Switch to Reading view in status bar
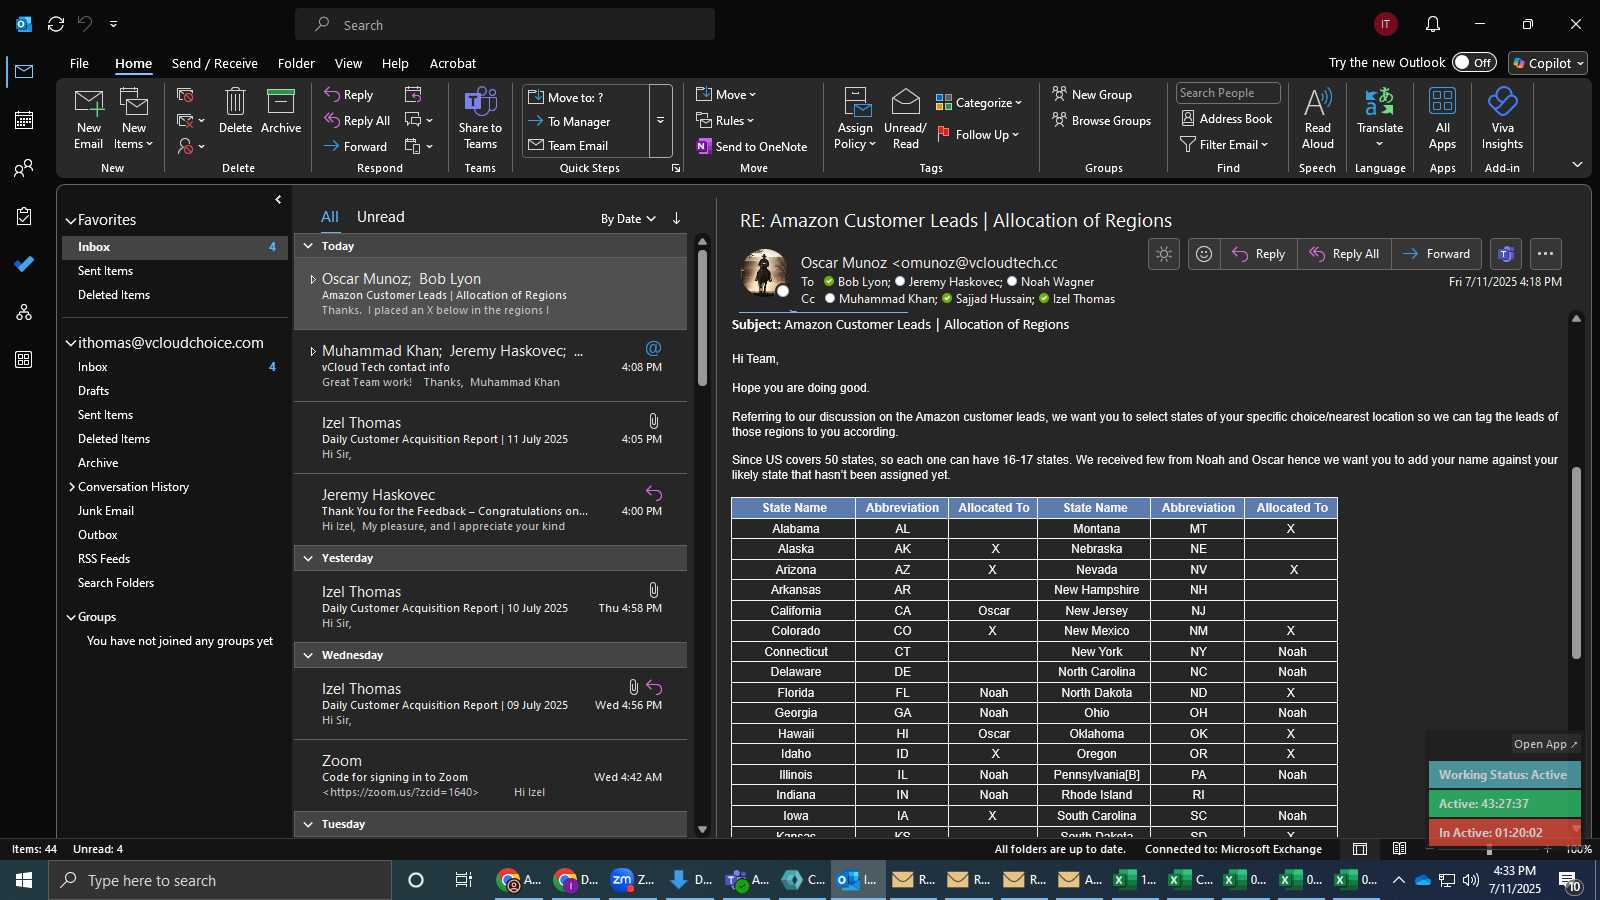The height and width of the screenshot is (900, 1600). point(1399,849)
